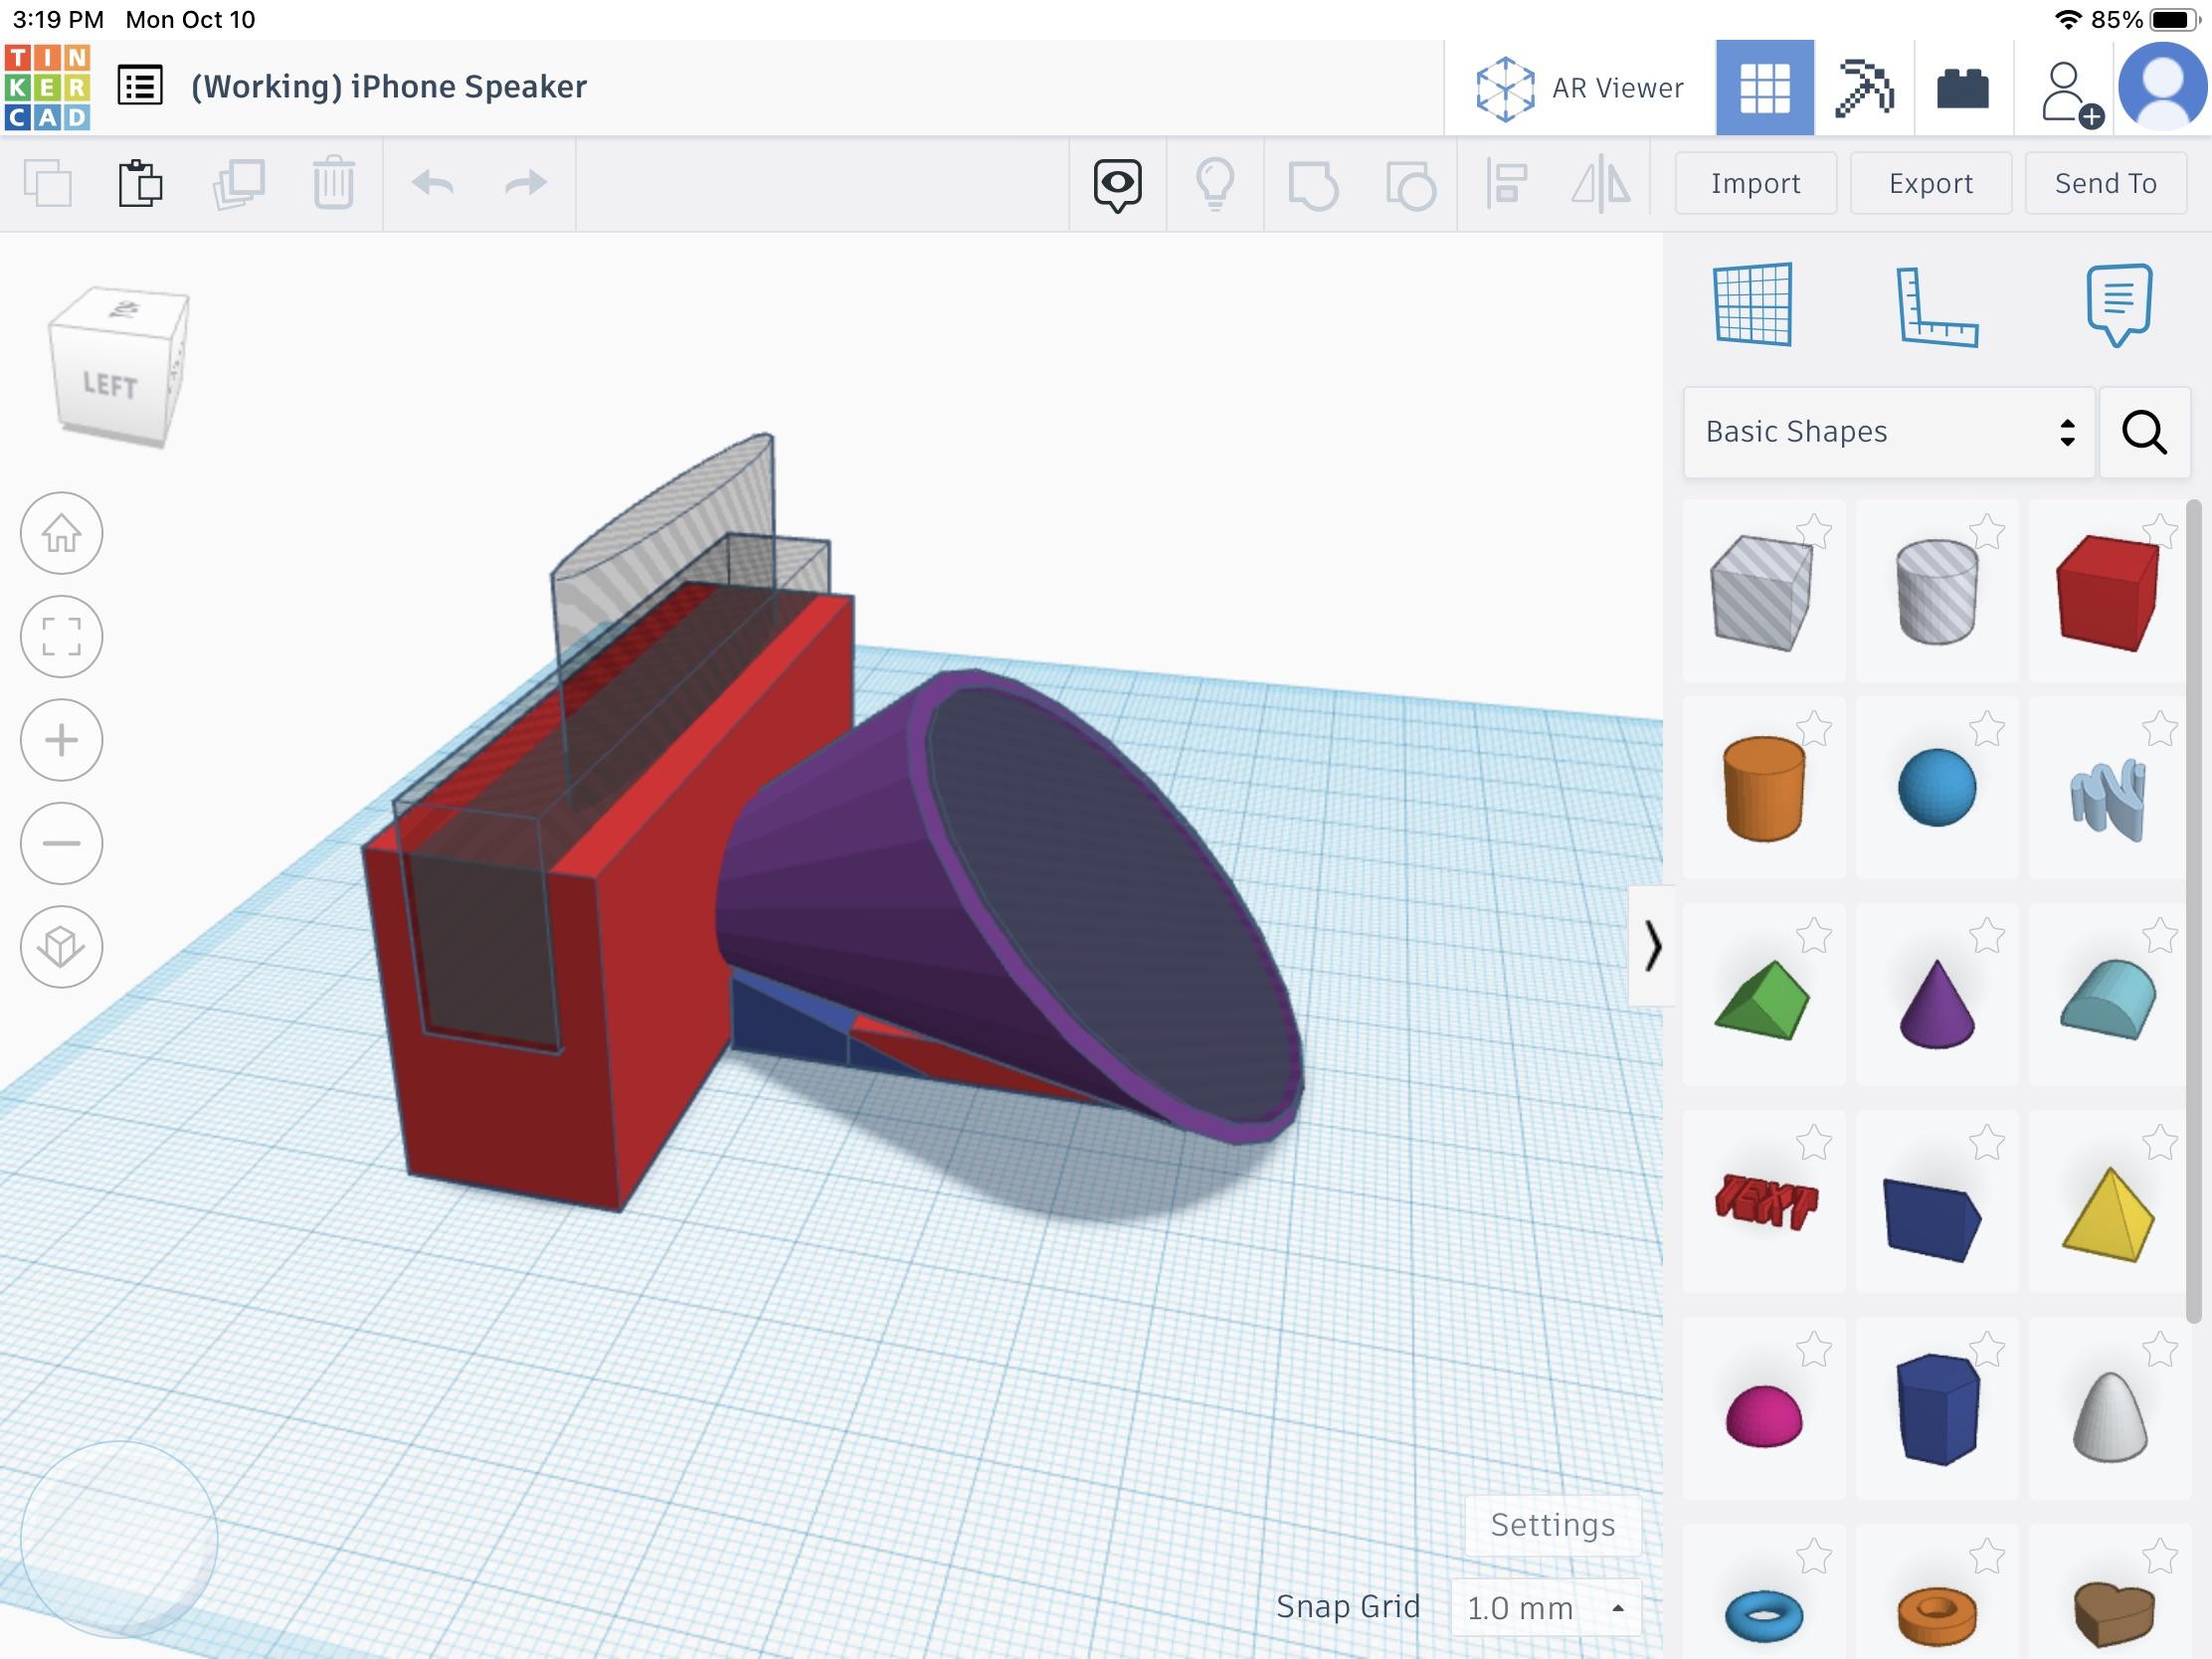2212x1659 pixels.
Task: Select the blue Sphere shape thumbnail
Action: [x=1936, y=788]
